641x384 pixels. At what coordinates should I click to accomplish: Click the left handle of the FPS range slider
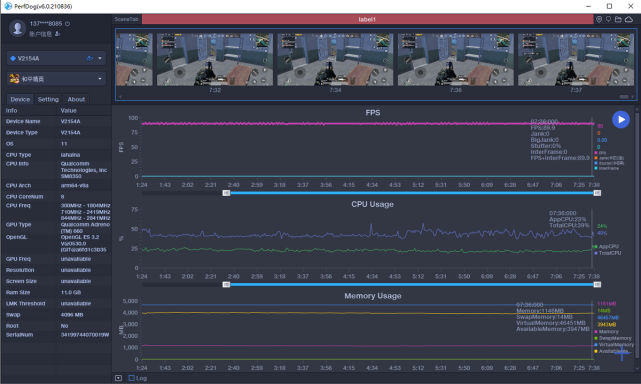(x=226, y=193)
